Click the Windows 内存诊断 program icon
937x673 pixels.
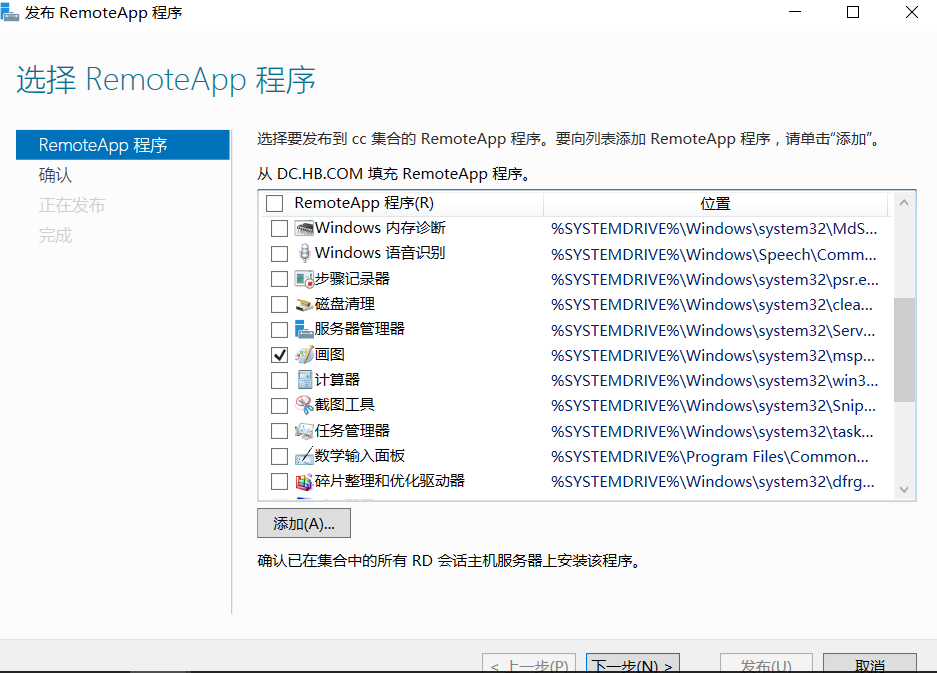pyautogui.click(x=304, y=228)
